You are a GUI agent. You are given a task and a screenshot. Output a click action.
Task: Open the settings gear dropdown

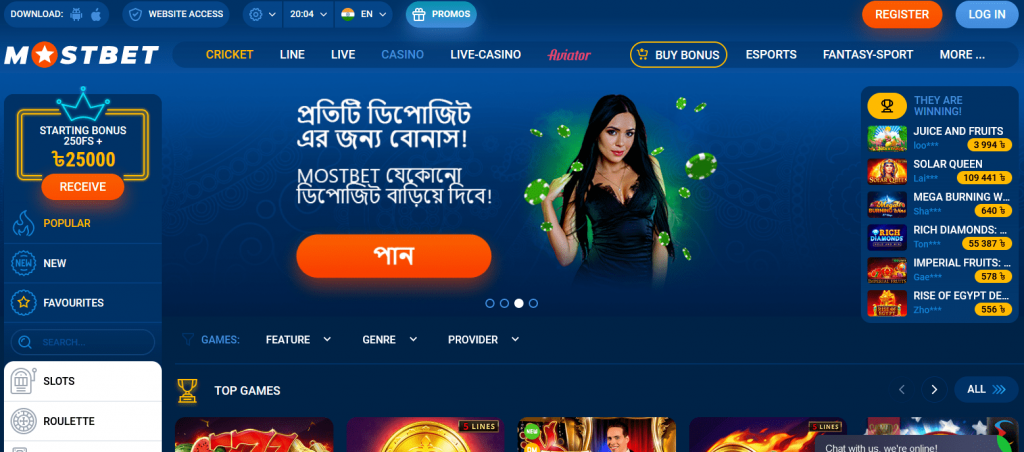click(263, 14)
